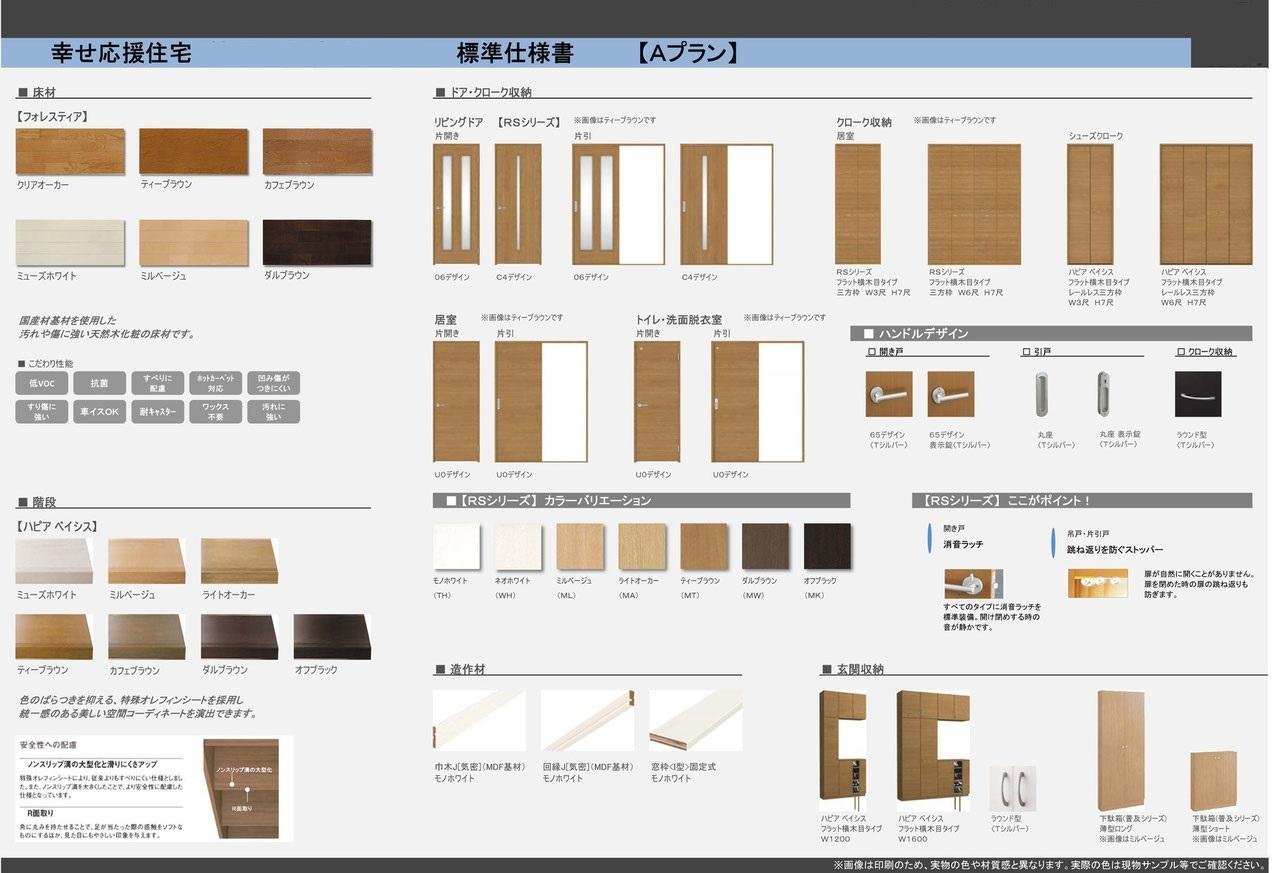Open the 跳ね返りを防ぐストッパー photo
The image size is (1280, 873).
[x=1098, y=584]
